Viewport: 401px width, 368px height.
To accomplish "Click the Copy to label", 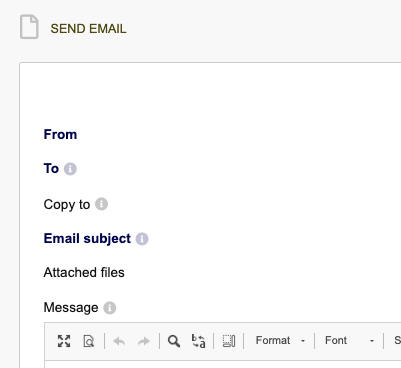I will coord(67,205).
